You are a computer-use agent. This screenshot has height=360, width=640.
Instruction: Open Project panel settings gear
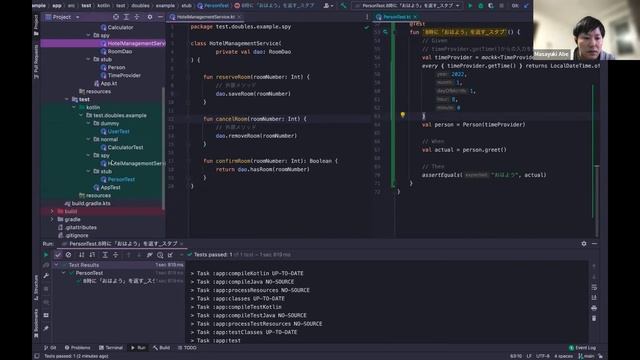click(150, 17)
